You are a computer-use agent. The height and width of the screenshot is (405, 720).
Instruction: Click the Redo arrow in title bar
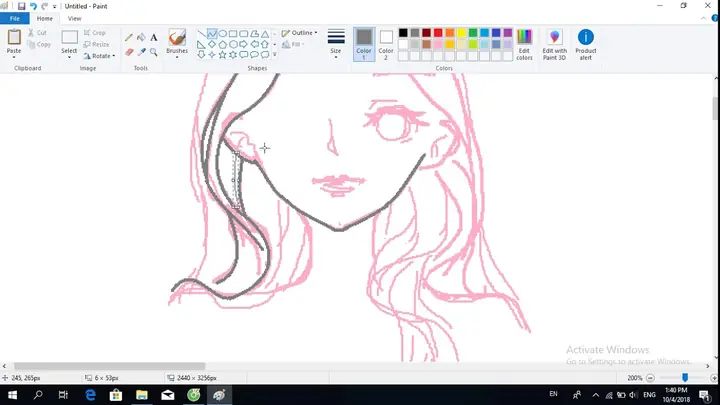point(44,6)
